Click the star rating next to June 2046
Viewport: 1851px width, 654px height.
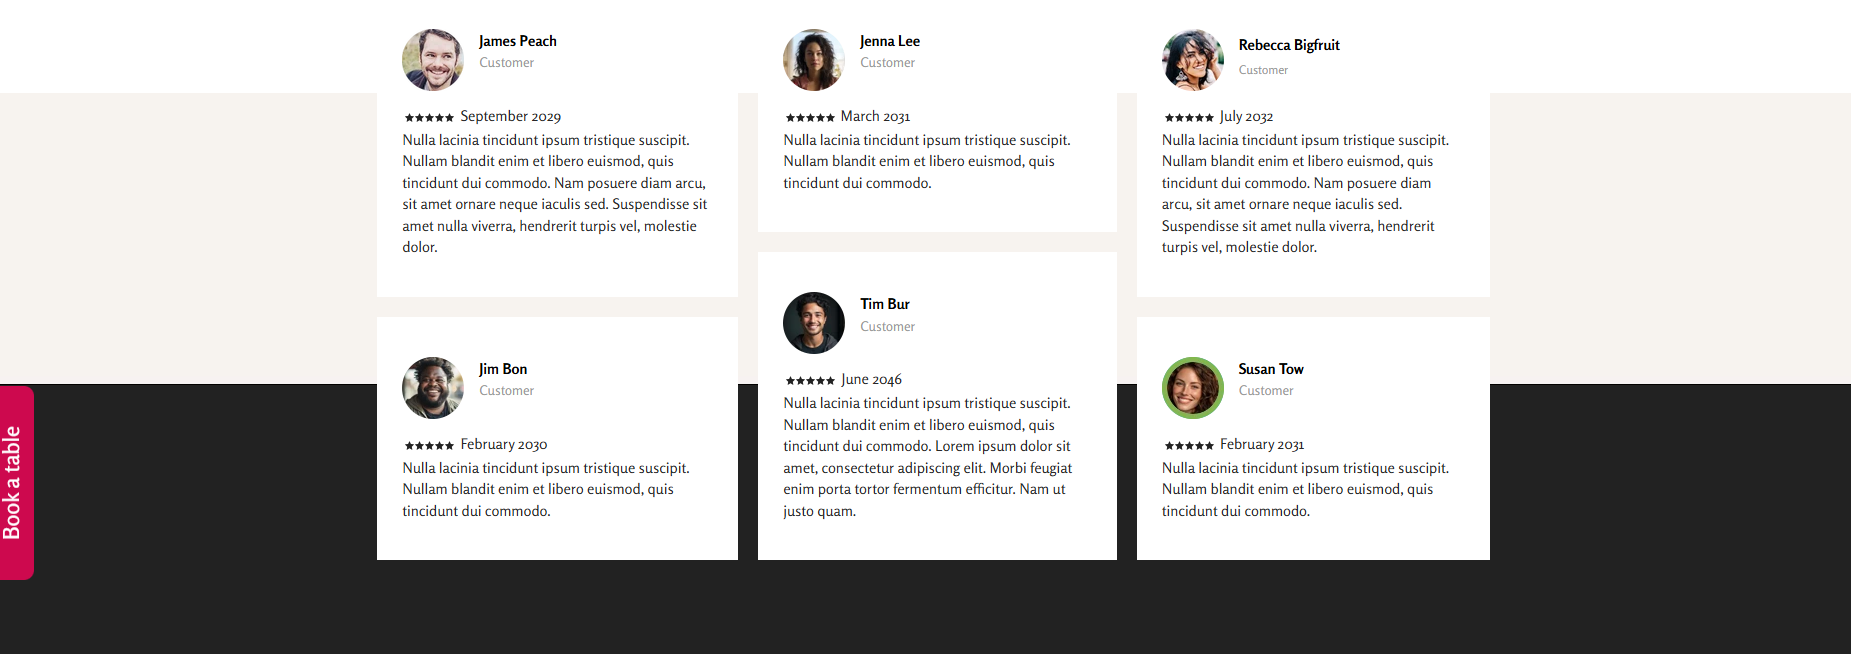(x=810, y=381)
